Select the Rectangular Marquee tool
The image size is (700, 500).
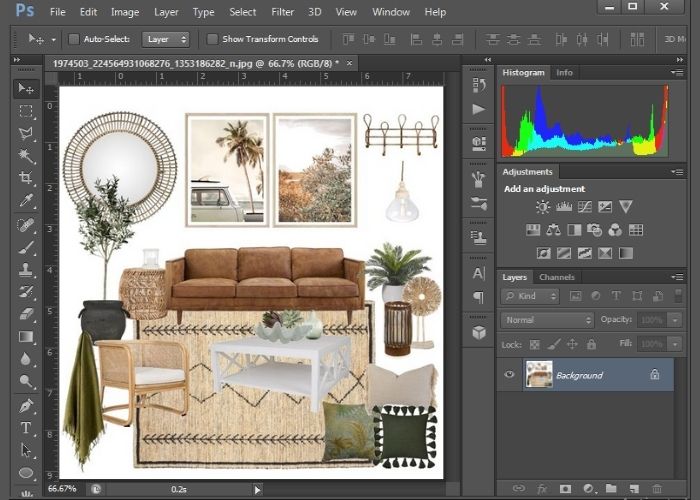[x=26, y=111]
